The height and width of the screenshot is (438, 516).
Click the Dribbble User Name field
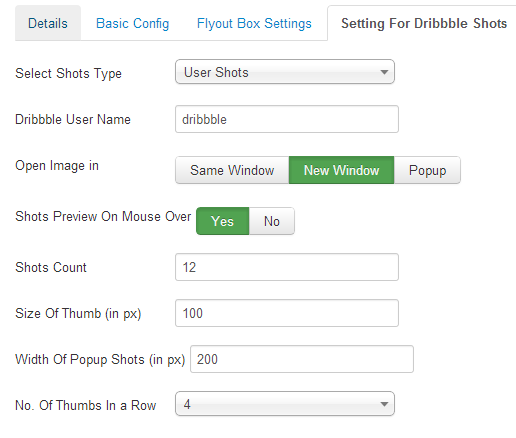click(287, 119)
